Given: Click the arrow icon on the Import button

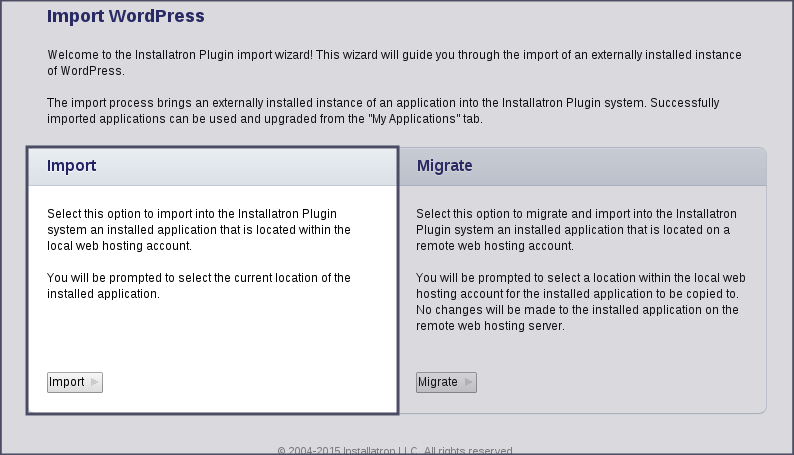Looking at the screenshot, I should (95, 382).
